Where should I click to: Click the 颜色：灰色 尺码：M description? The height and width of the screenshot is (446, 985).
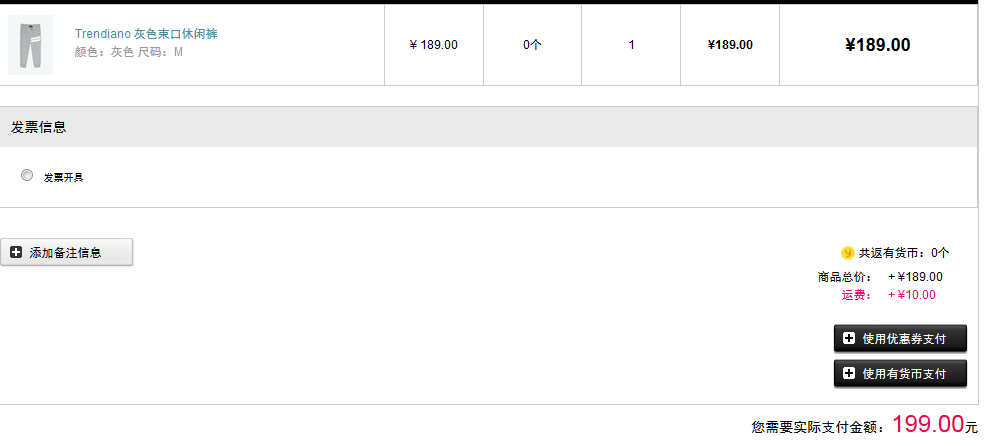129,52
